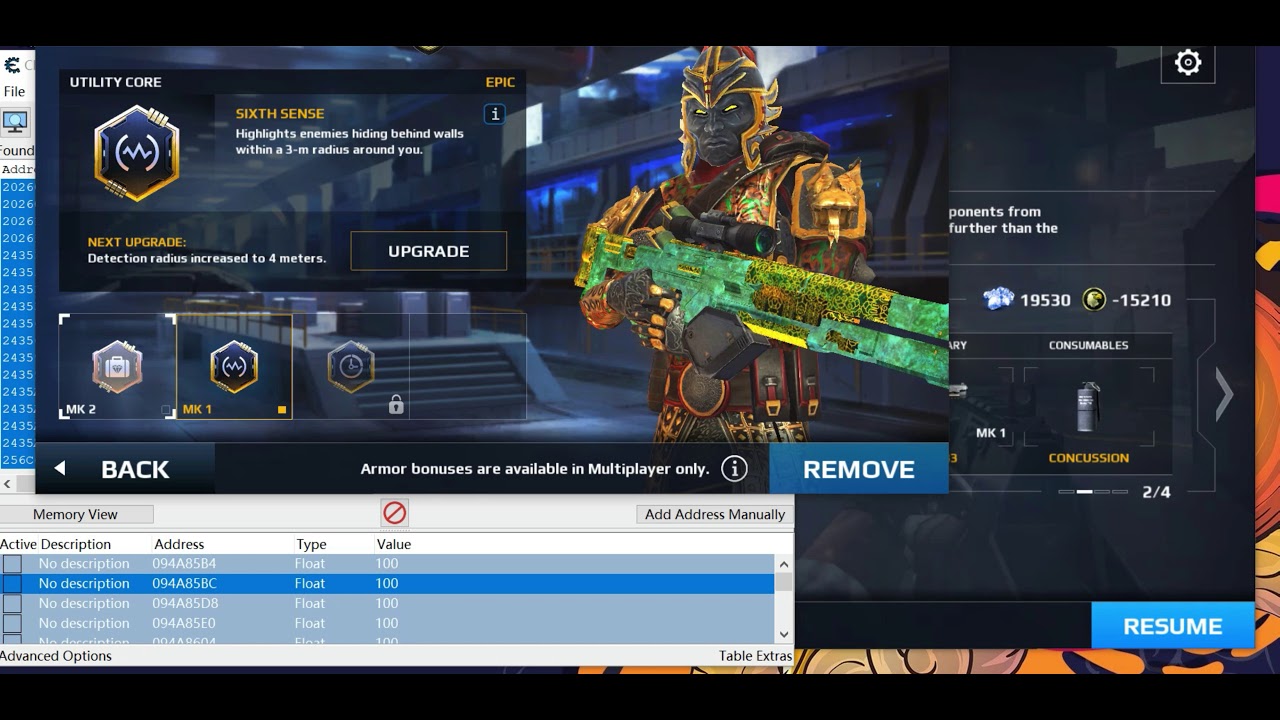Toggle Active checkbox for address 094A85D8

[x=12, y=604]
